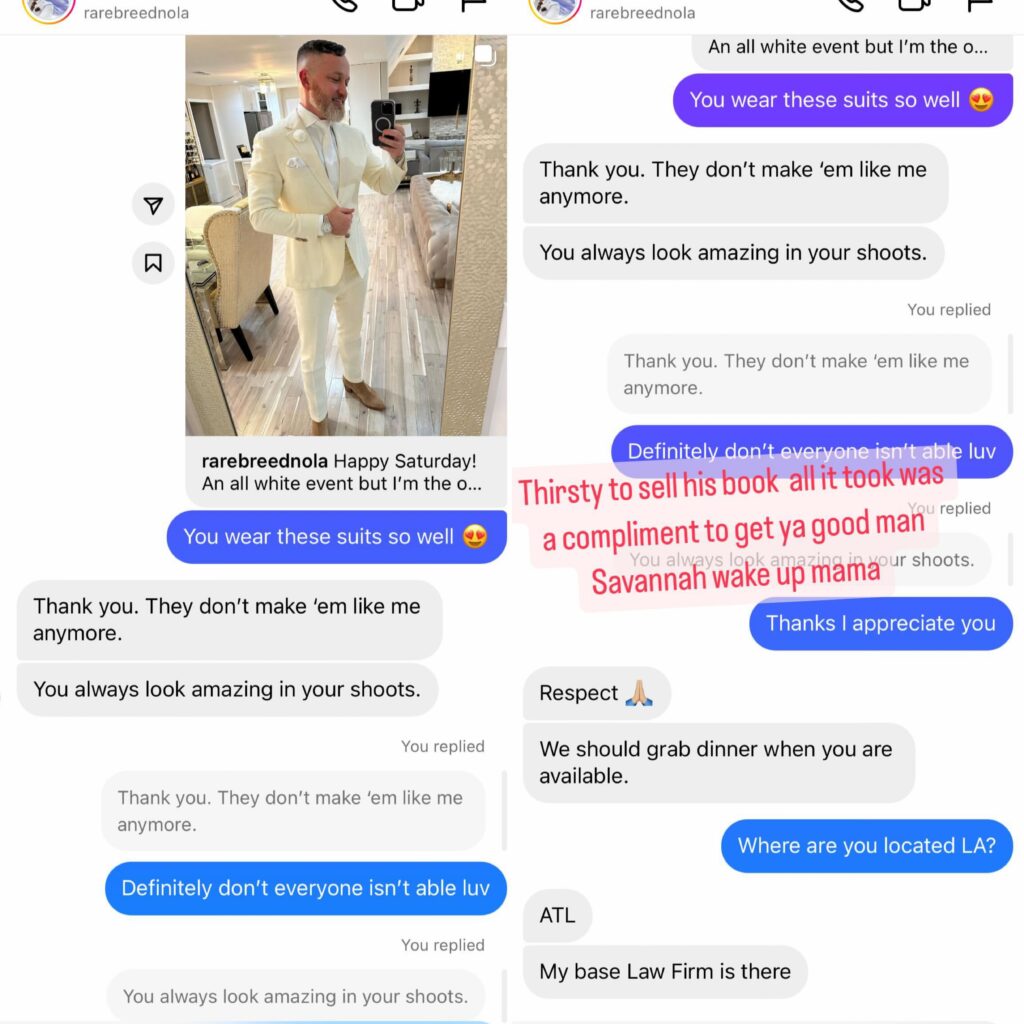Open the shared white suit mirror photo
This screenshot has width=1024, height=1024.
pyautogui.click(x=346, y=235)
